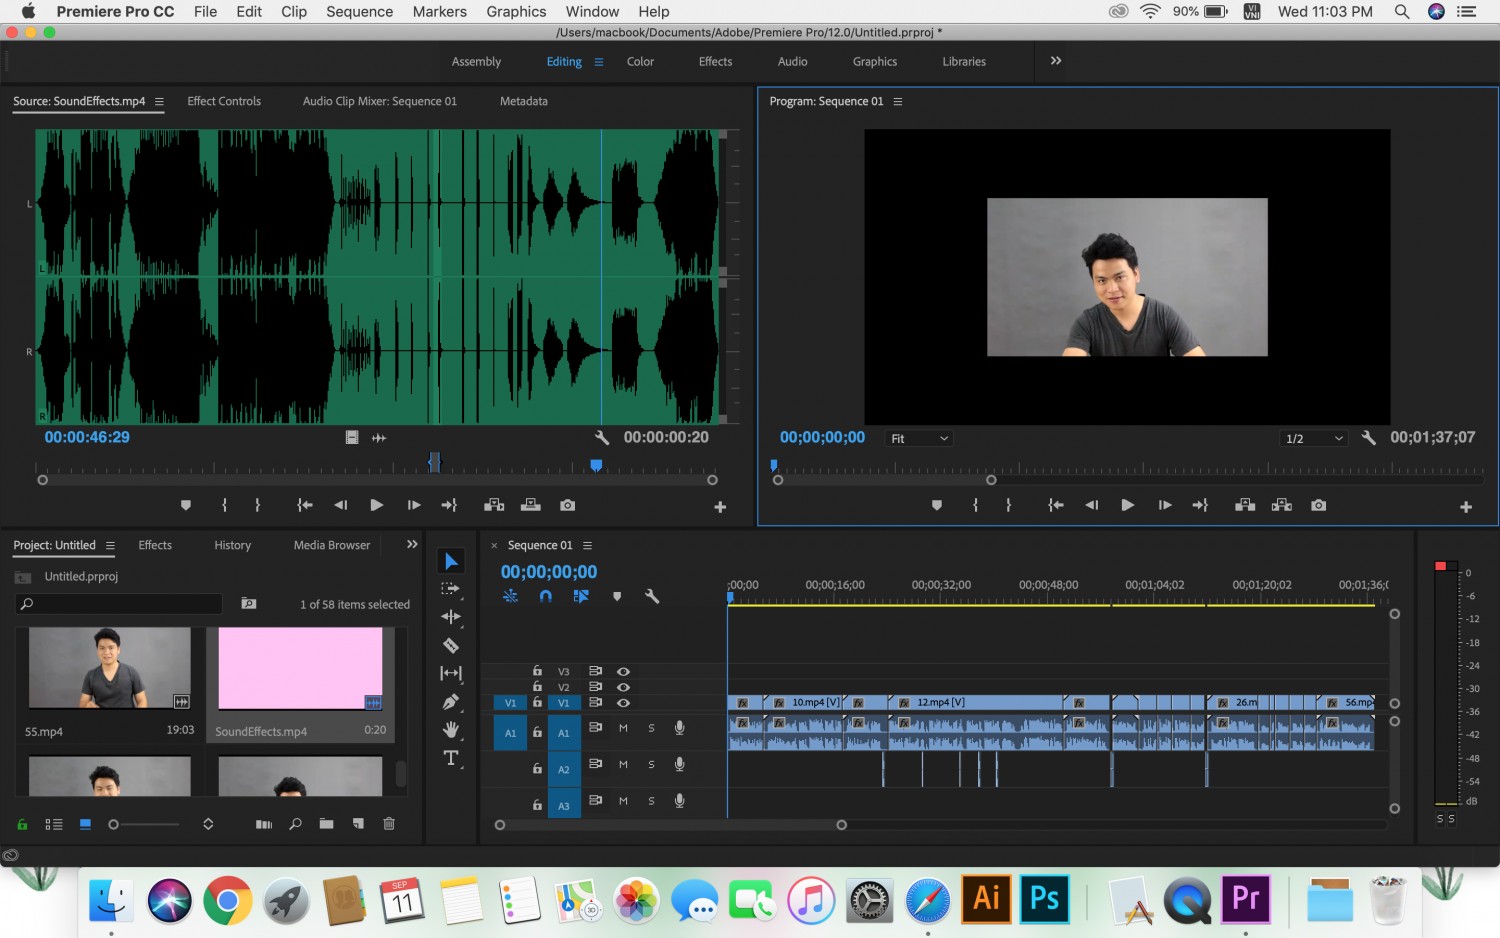Open the Media Browser tab
1500x938 pixels.
pyautogui.click(x=332, y=545)
